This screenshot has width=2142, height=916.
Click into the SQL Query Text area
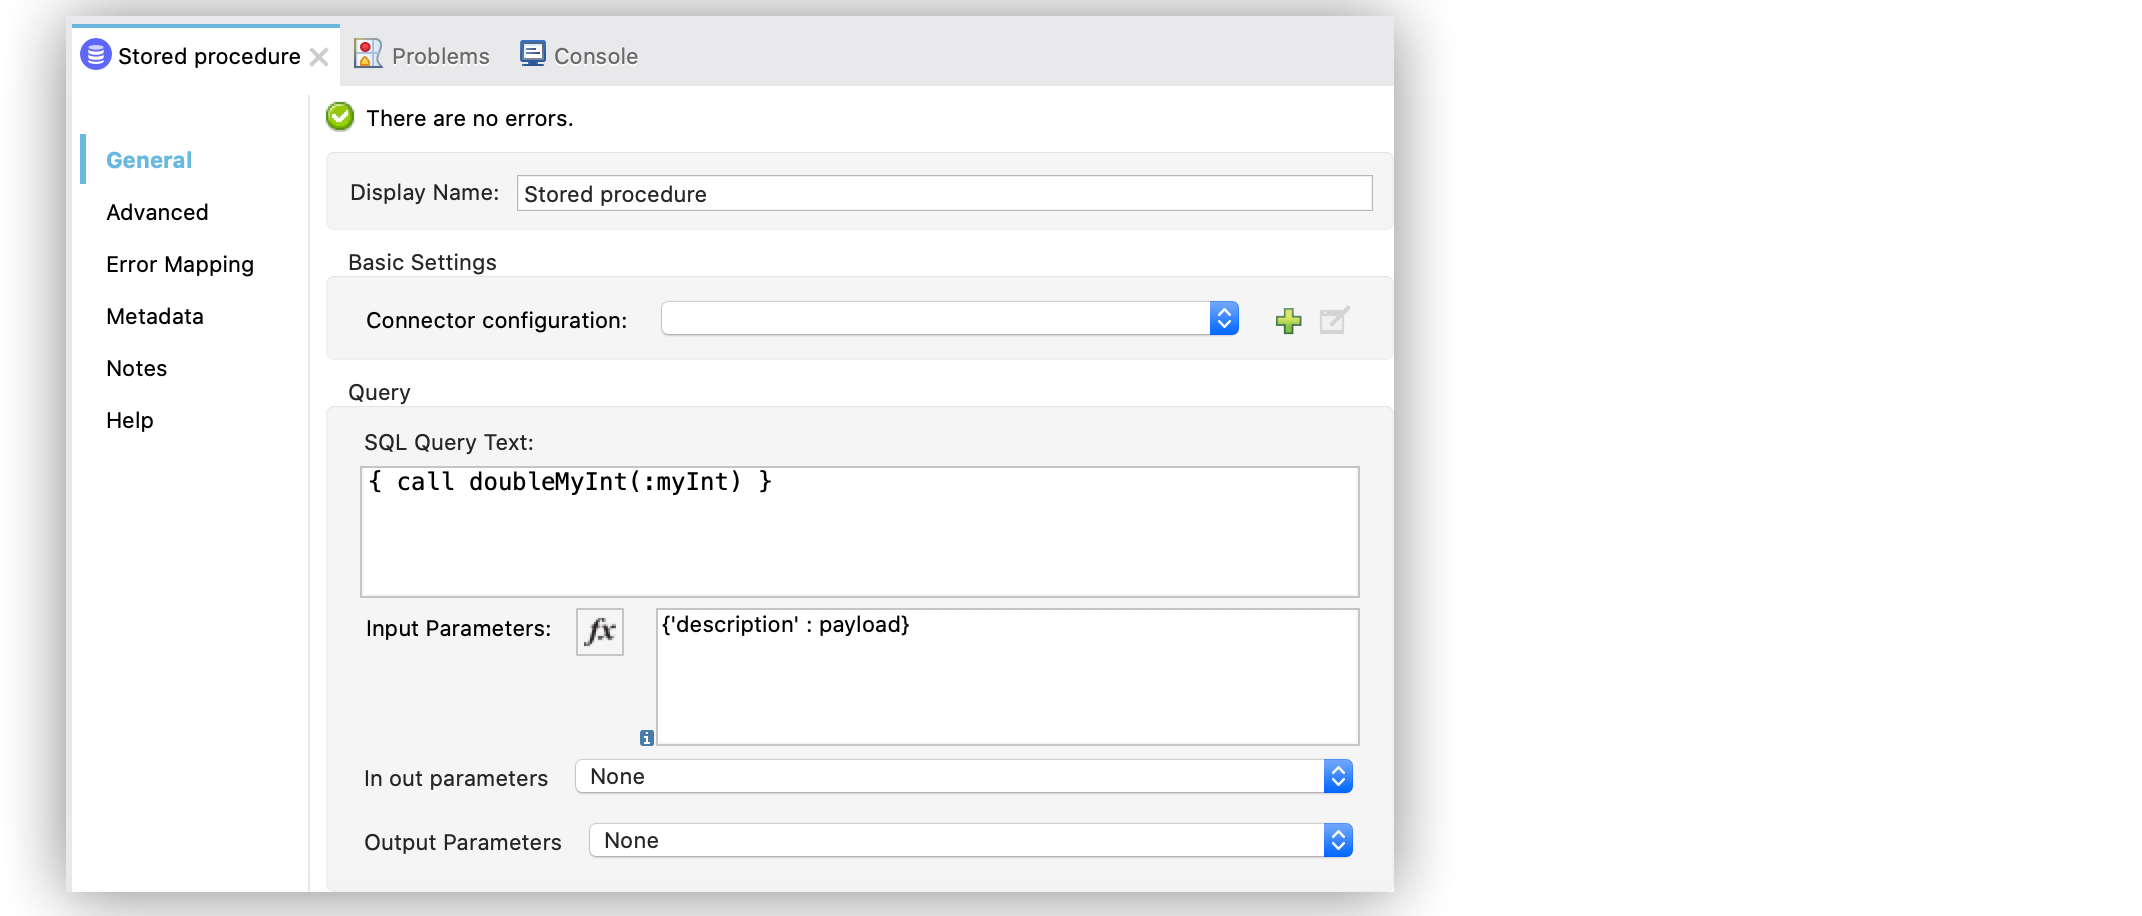pyautogui.click(x=860, y=532)
